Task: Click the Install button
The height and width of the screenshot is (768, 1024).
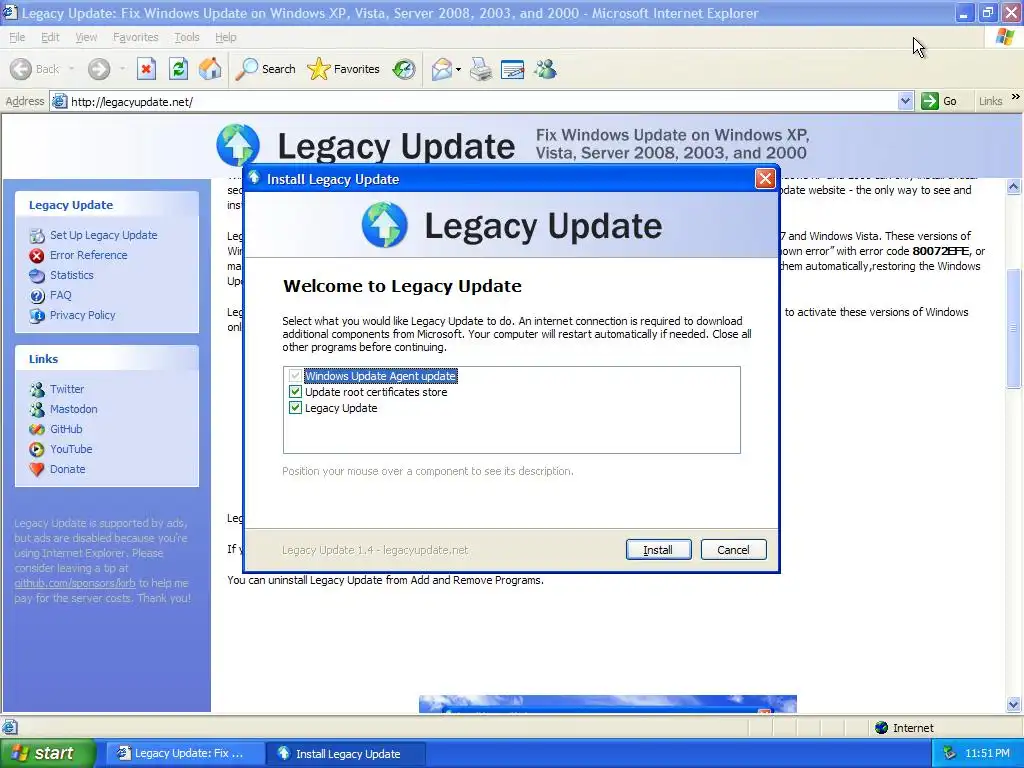Action: tap(658, 550)
